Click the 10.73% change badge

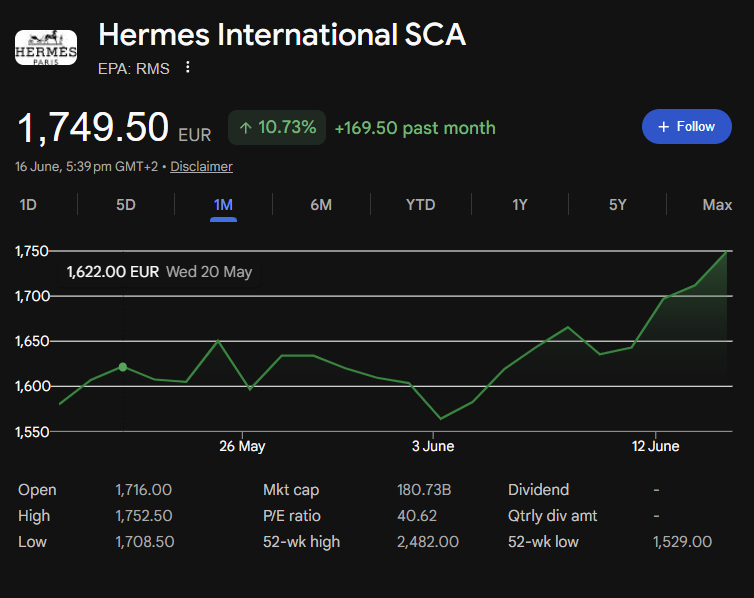pyautogui.click(x=277, y=127)
